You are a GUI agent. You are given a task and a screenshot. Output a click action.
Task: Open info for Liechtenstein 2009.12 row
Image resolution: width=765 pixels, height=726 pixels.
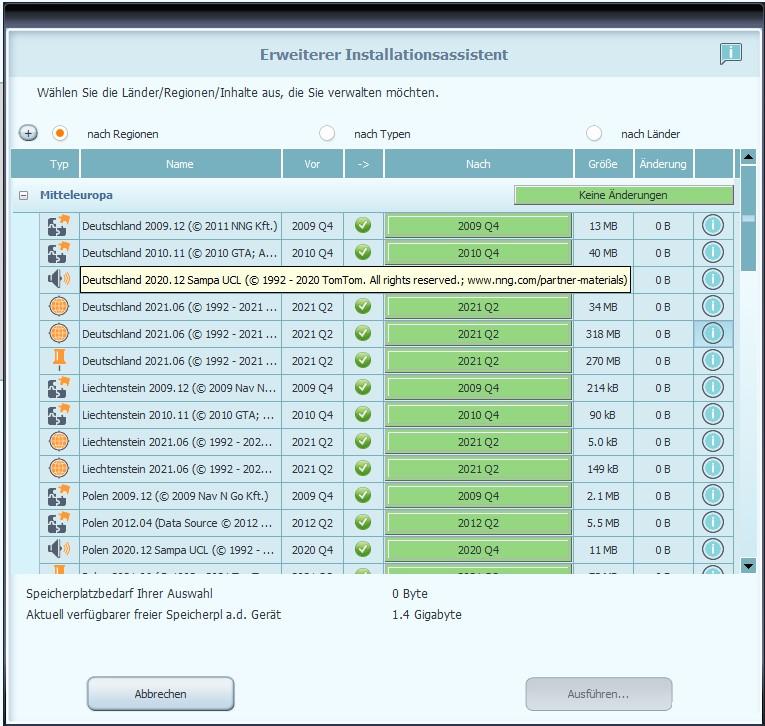(712, 388)
